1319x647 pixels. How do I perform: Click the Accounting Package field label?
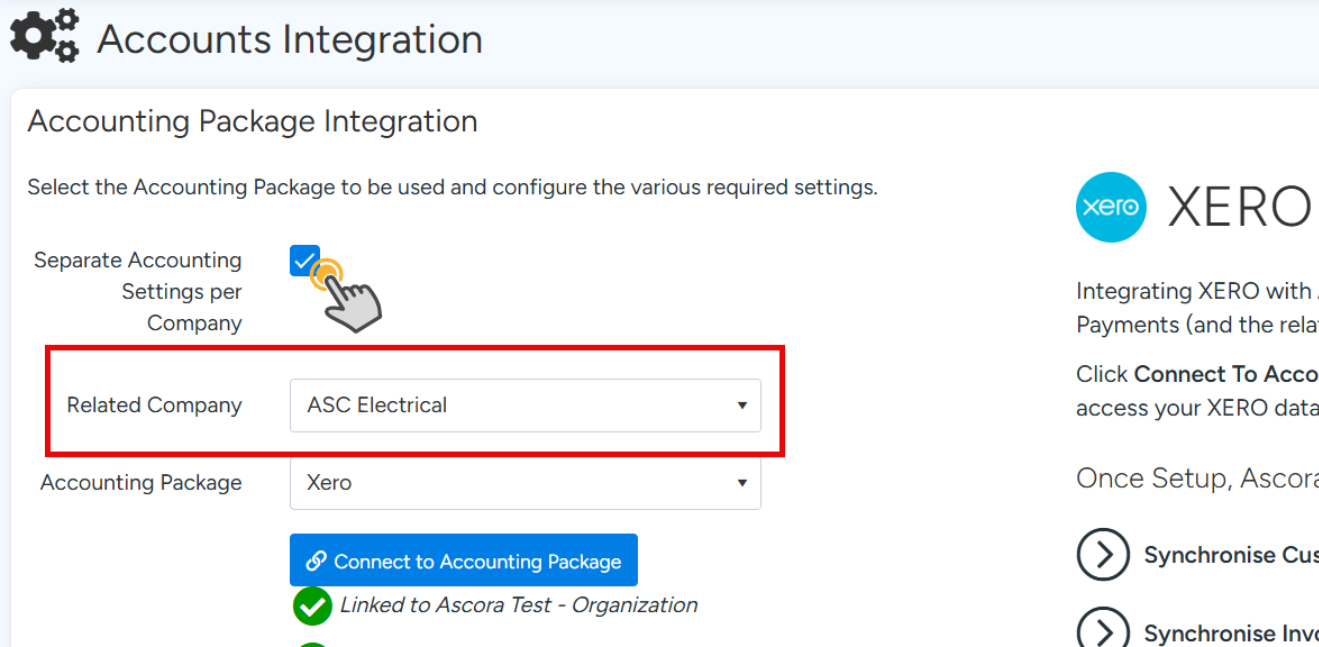[141, 482]
